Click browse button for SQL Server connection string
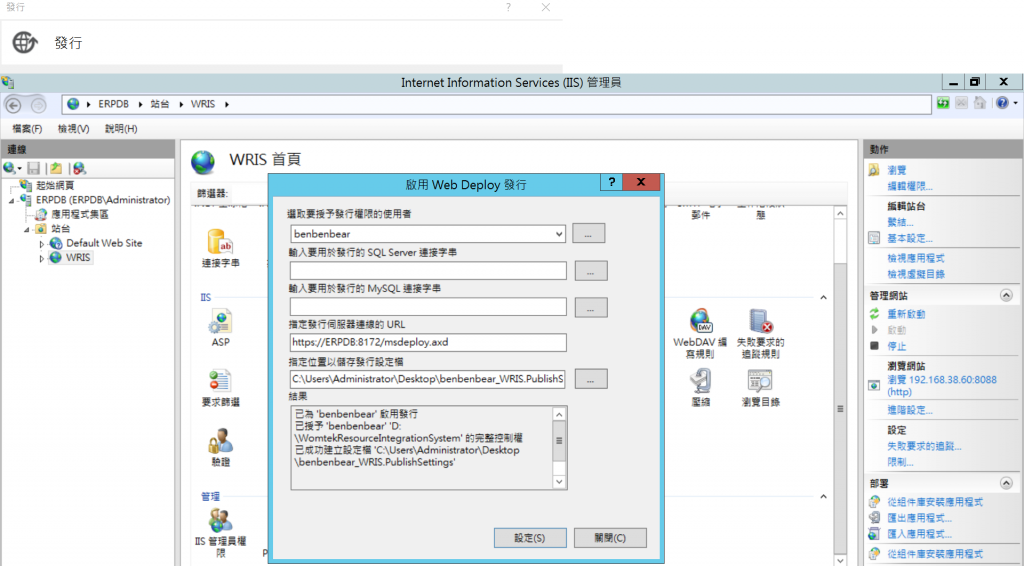Image resolution: width=1024 pixels, height=566 pixels. [x=591, y=271]
